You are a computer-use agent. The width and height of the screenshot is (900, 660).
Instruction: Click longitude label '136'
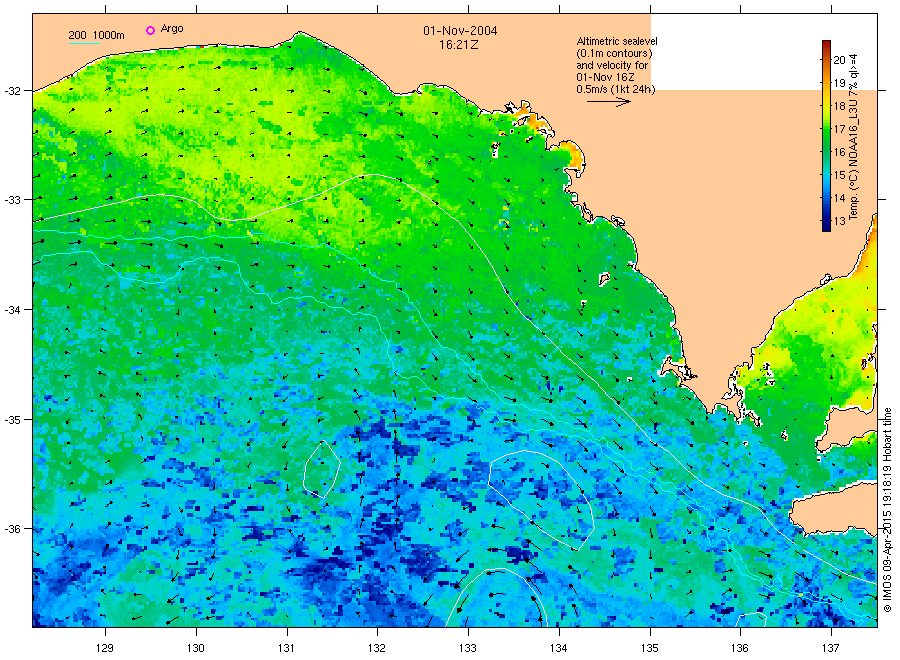(x=740, y=648)
